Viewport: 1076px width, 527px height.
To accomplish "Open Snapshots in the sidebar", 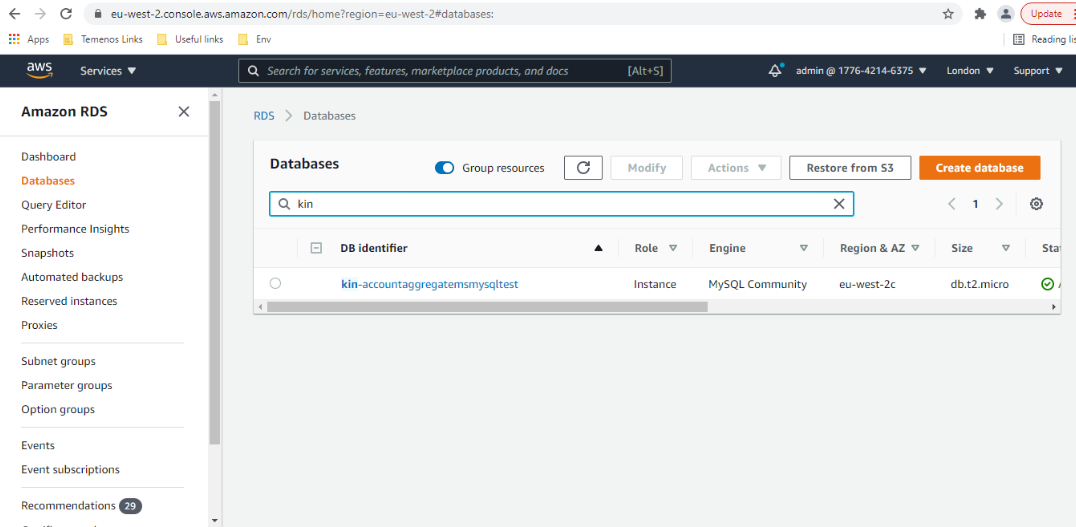I will pos(47,253).
